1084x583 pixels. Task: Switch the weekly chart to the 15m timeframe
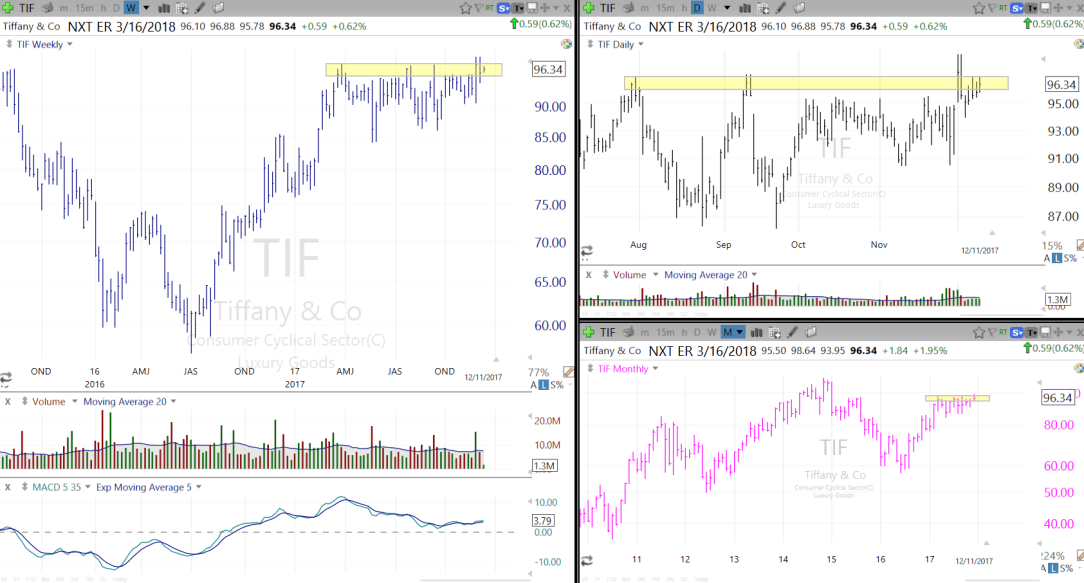point(83,8)
